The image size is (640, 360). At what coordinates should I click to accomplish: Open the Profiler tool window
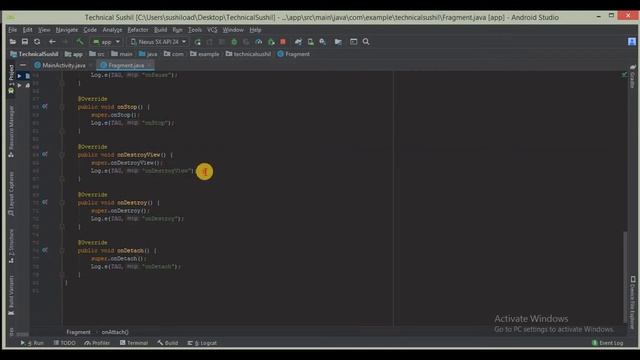coord(97,343)
